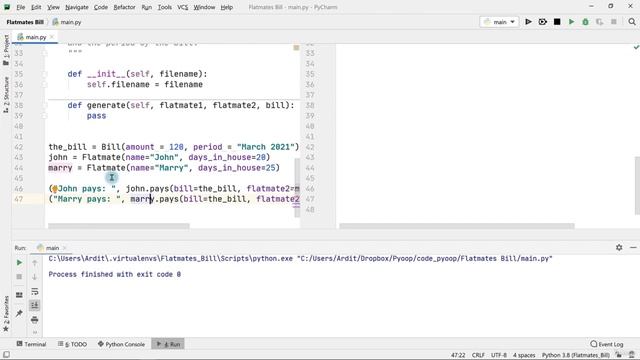Click the black Stop square in toolbar
This screenshot has width=640, height=360.
557,22
